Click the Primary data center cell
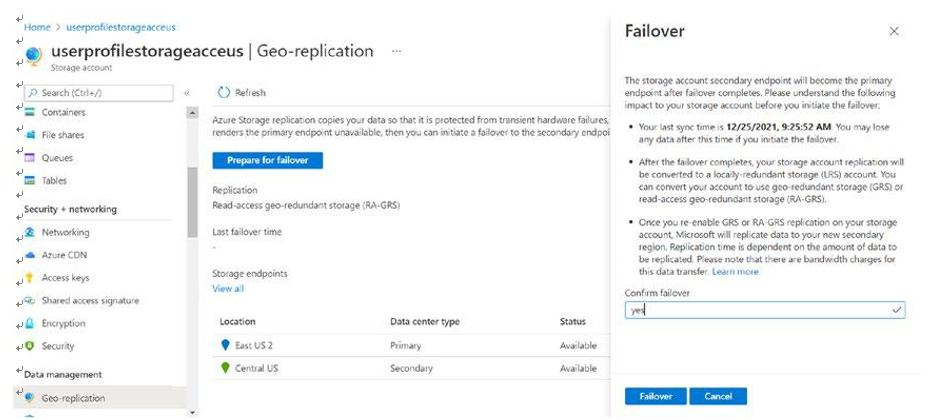The image size is (933, 420). pyautogui.click(x=405, y=345)
